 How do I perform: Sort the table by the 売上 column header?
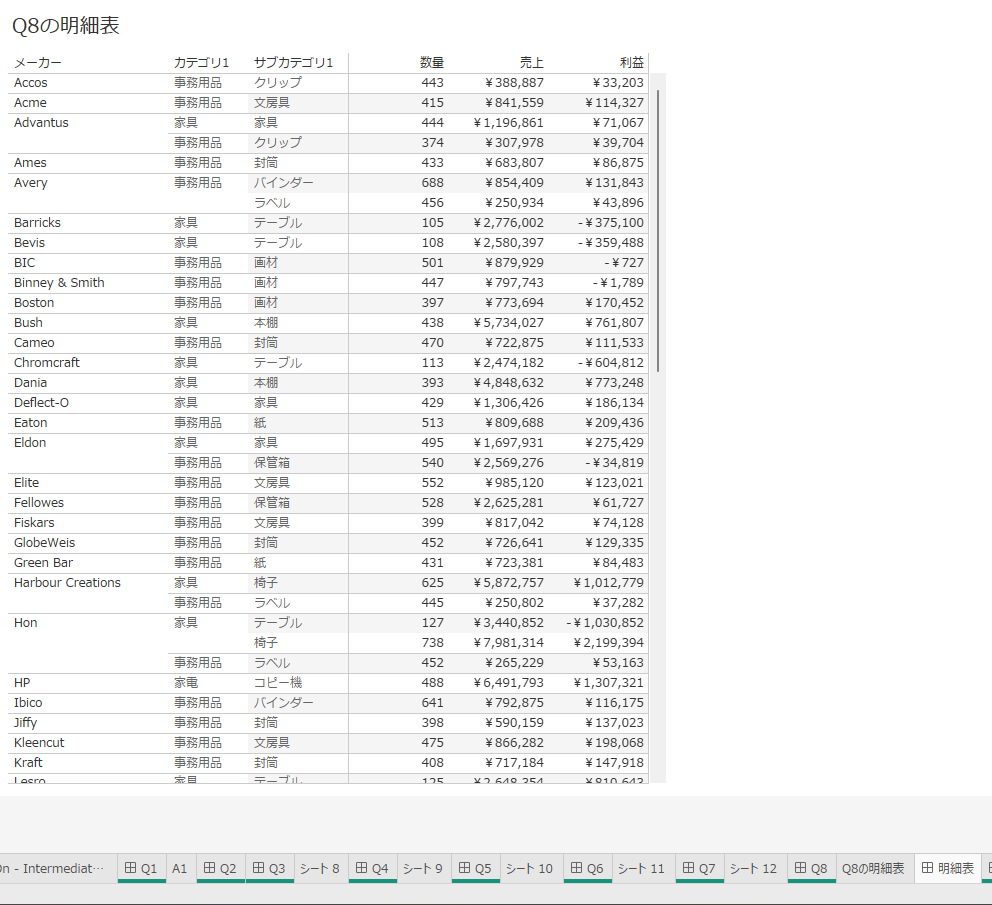click(533, 62)
